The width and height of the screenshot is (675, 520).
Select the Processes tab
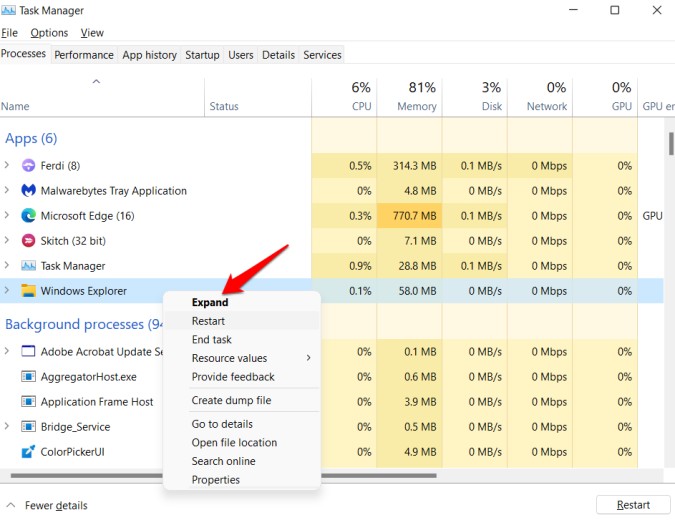coord(24,53)
